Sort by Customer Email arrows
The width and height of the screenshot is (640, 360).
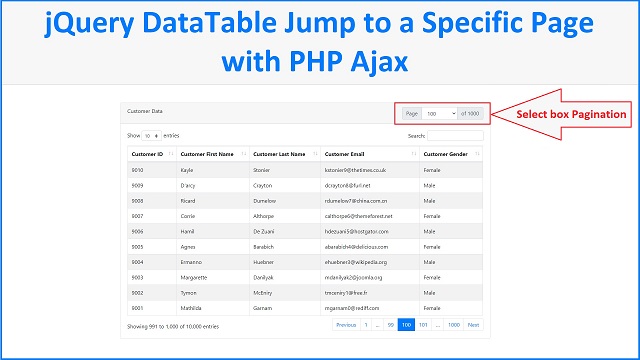pyautogui.click(x=414, y=154)
